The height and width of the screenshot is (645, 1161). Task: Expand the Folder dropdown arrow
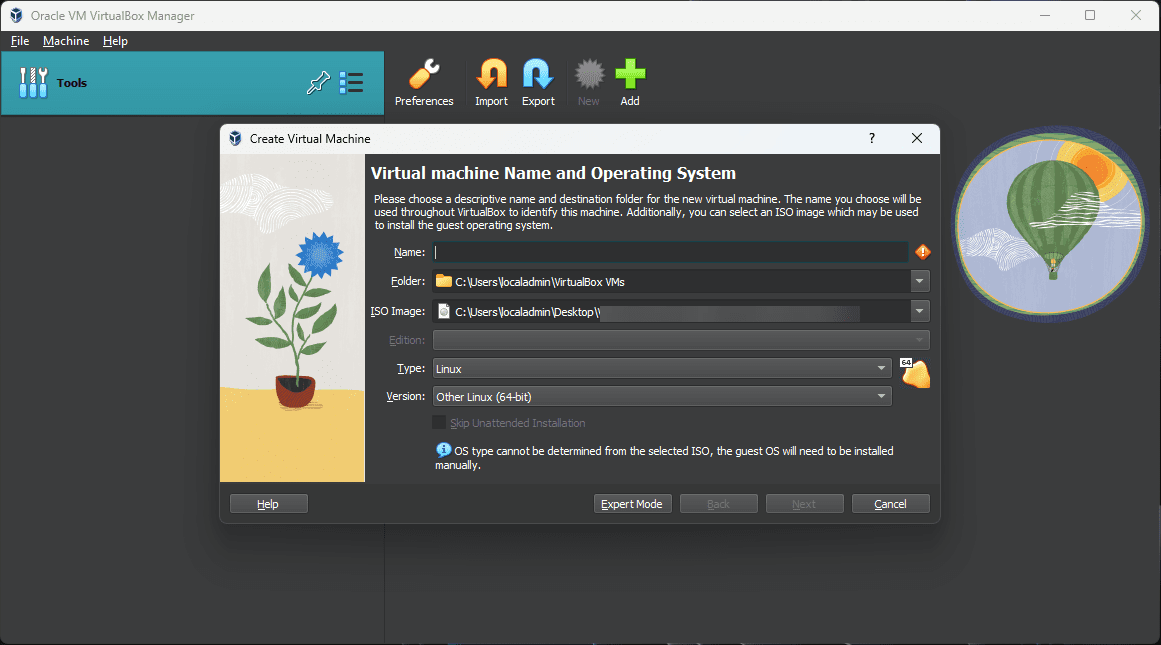tap(920, 281)
